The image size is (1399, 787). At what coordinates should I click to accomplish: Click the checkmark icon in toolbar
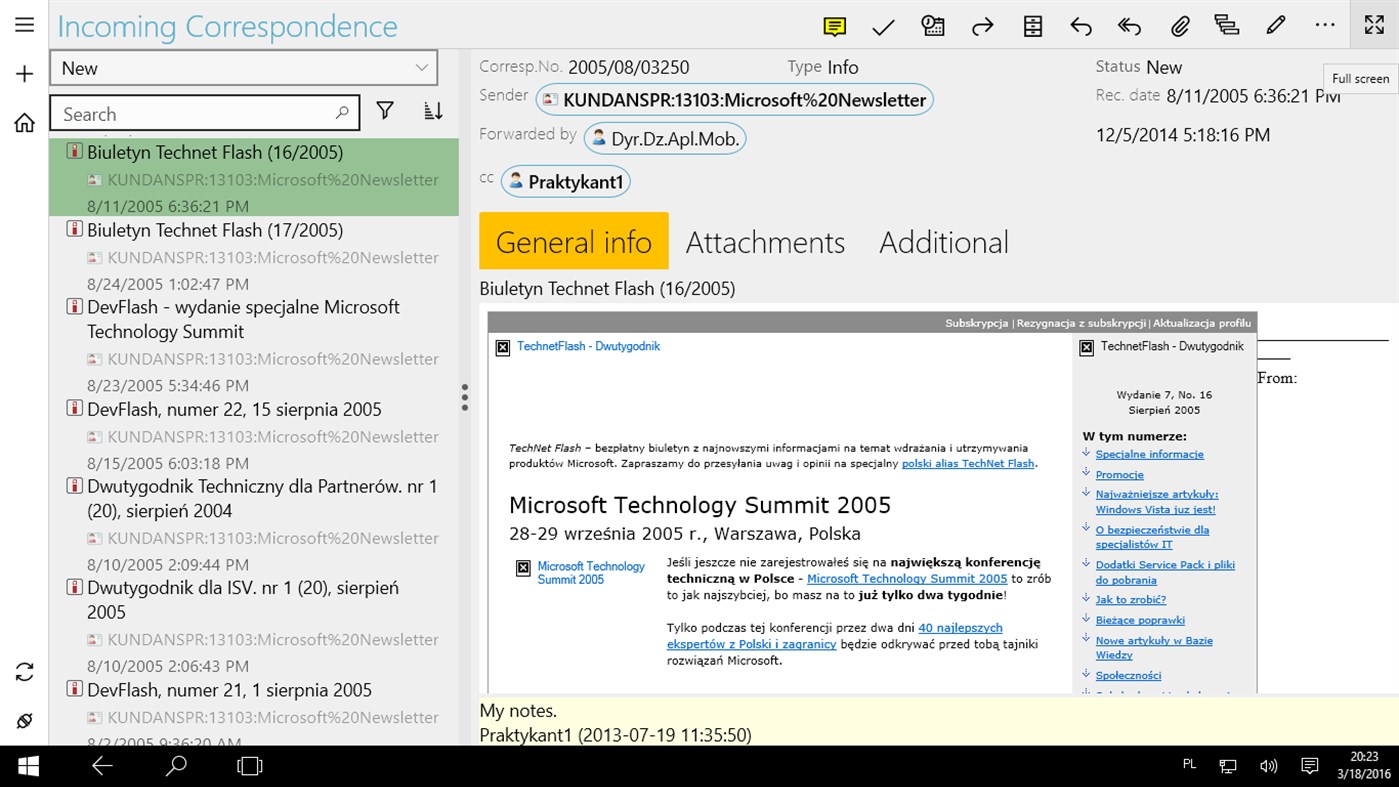[x=883, y=27]
